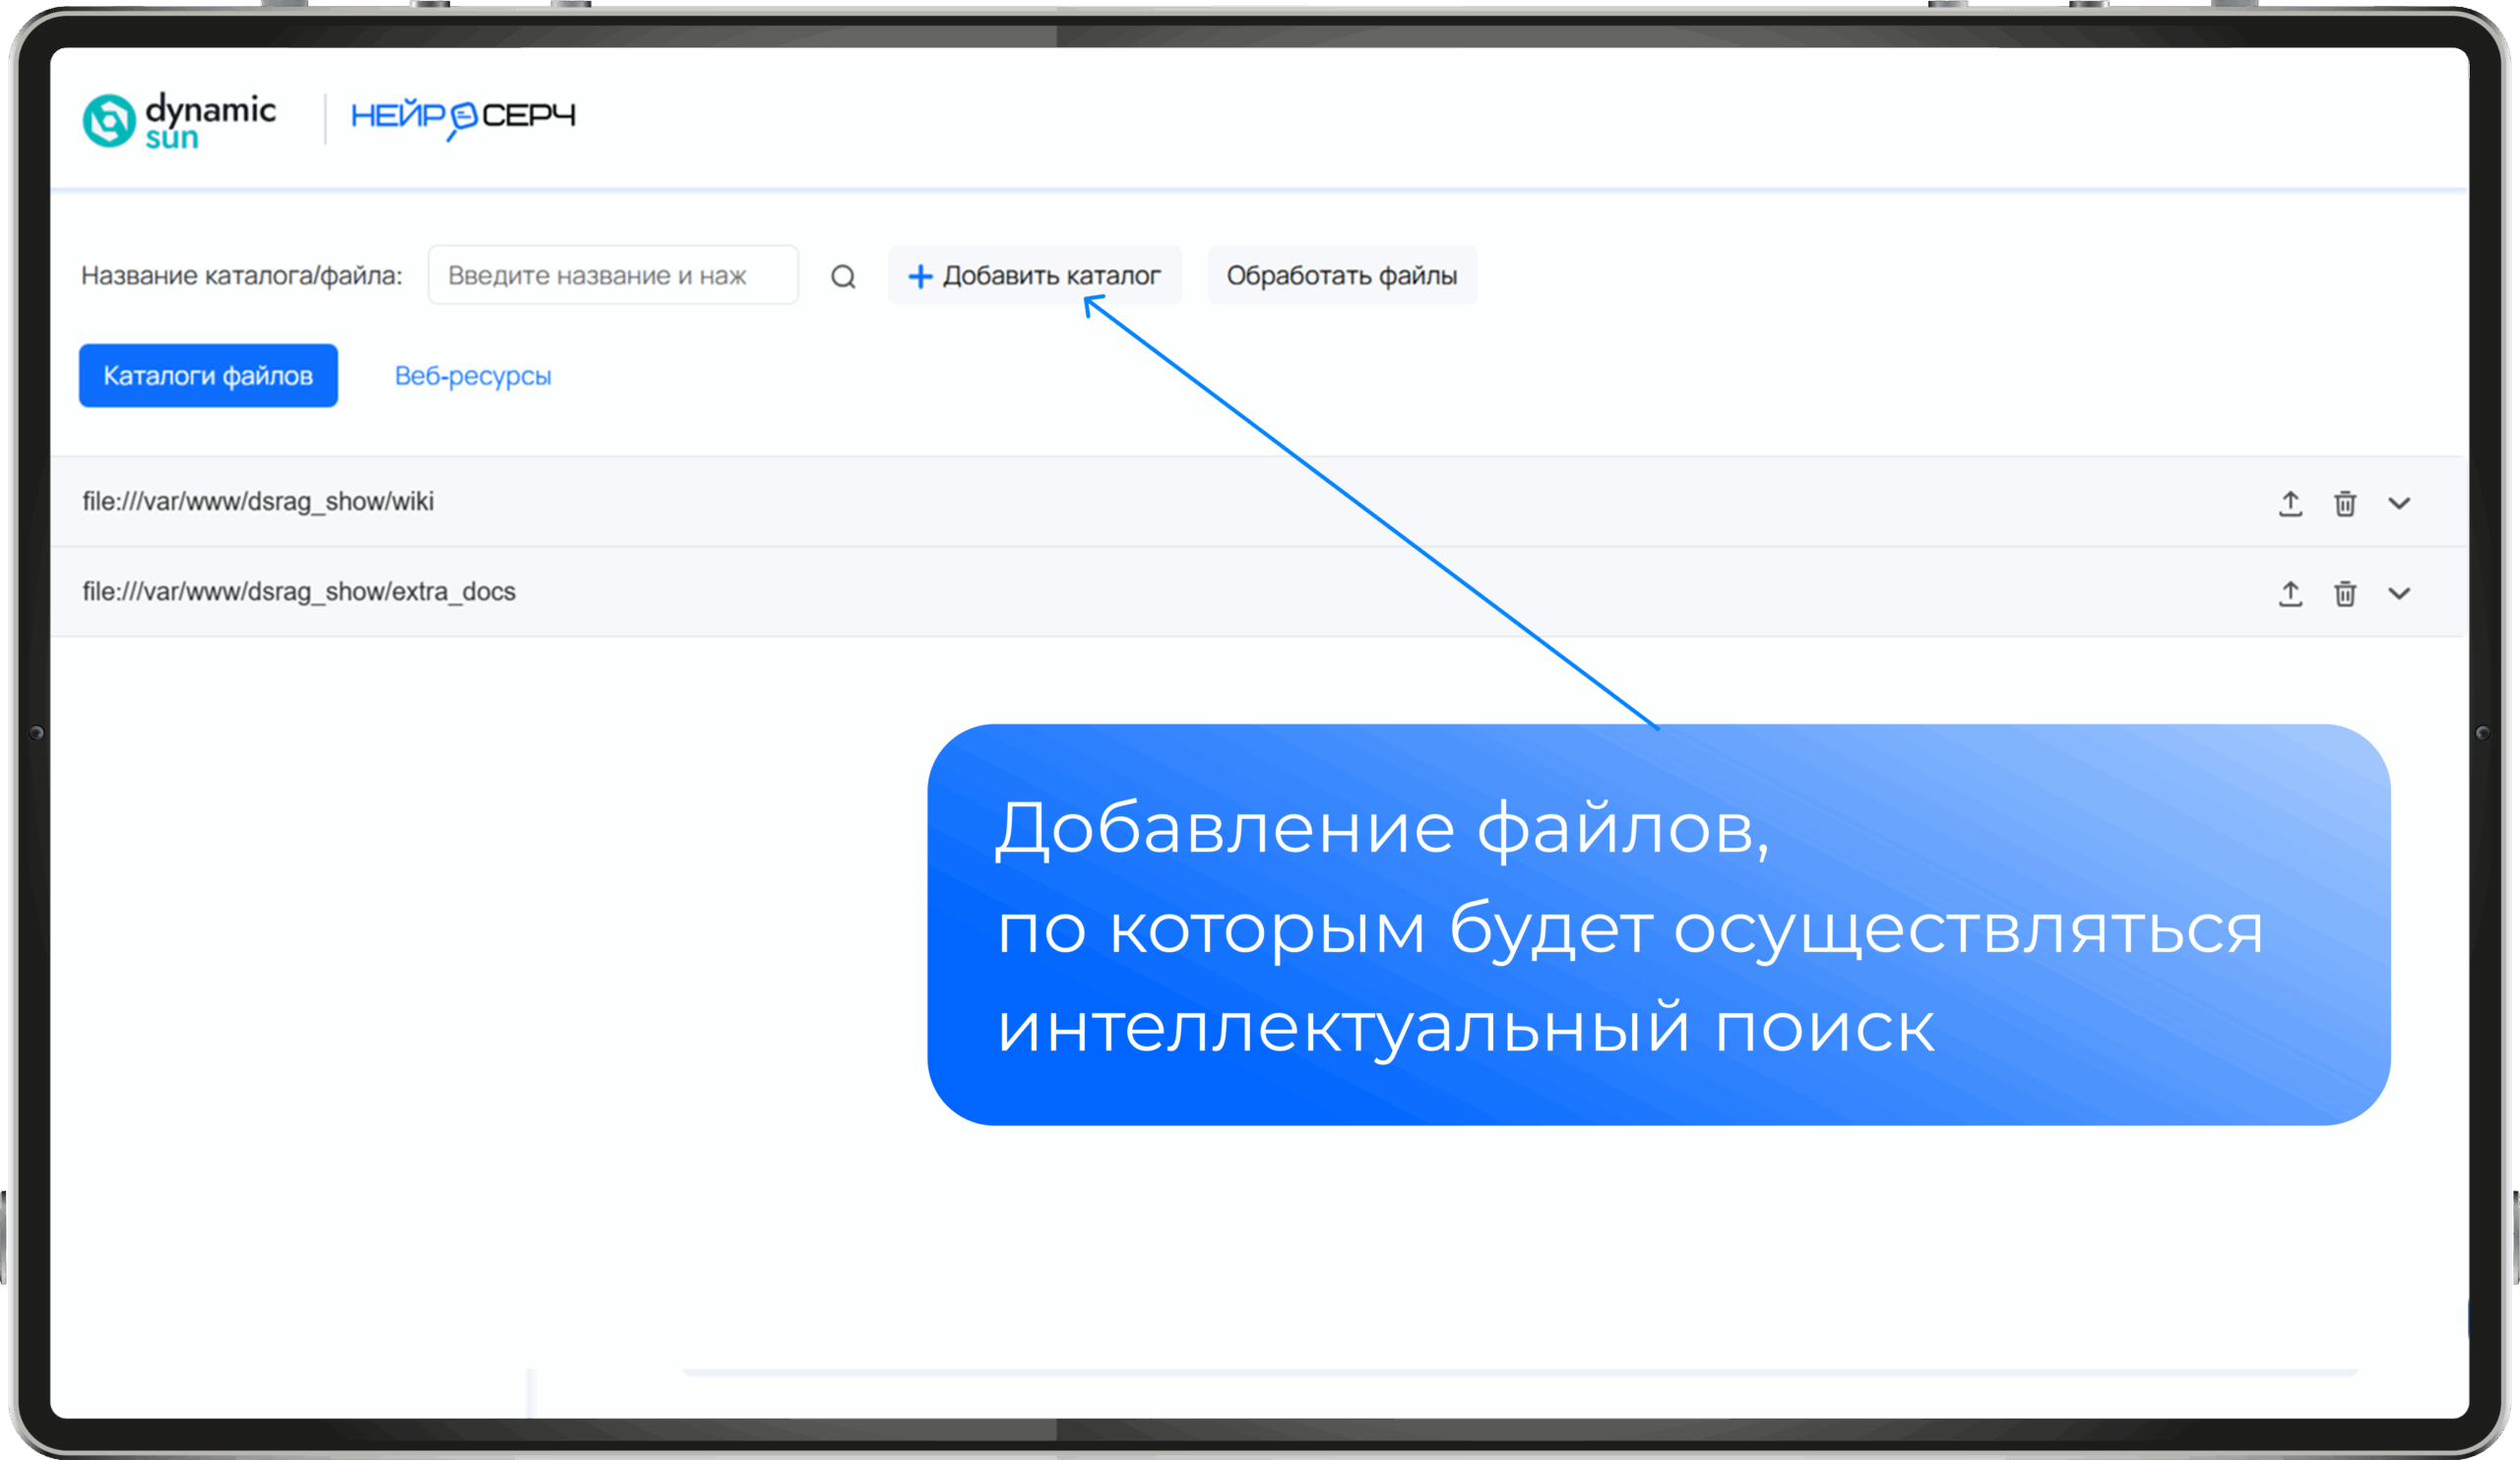Focus the catalog/file name search field

(612, 275)
